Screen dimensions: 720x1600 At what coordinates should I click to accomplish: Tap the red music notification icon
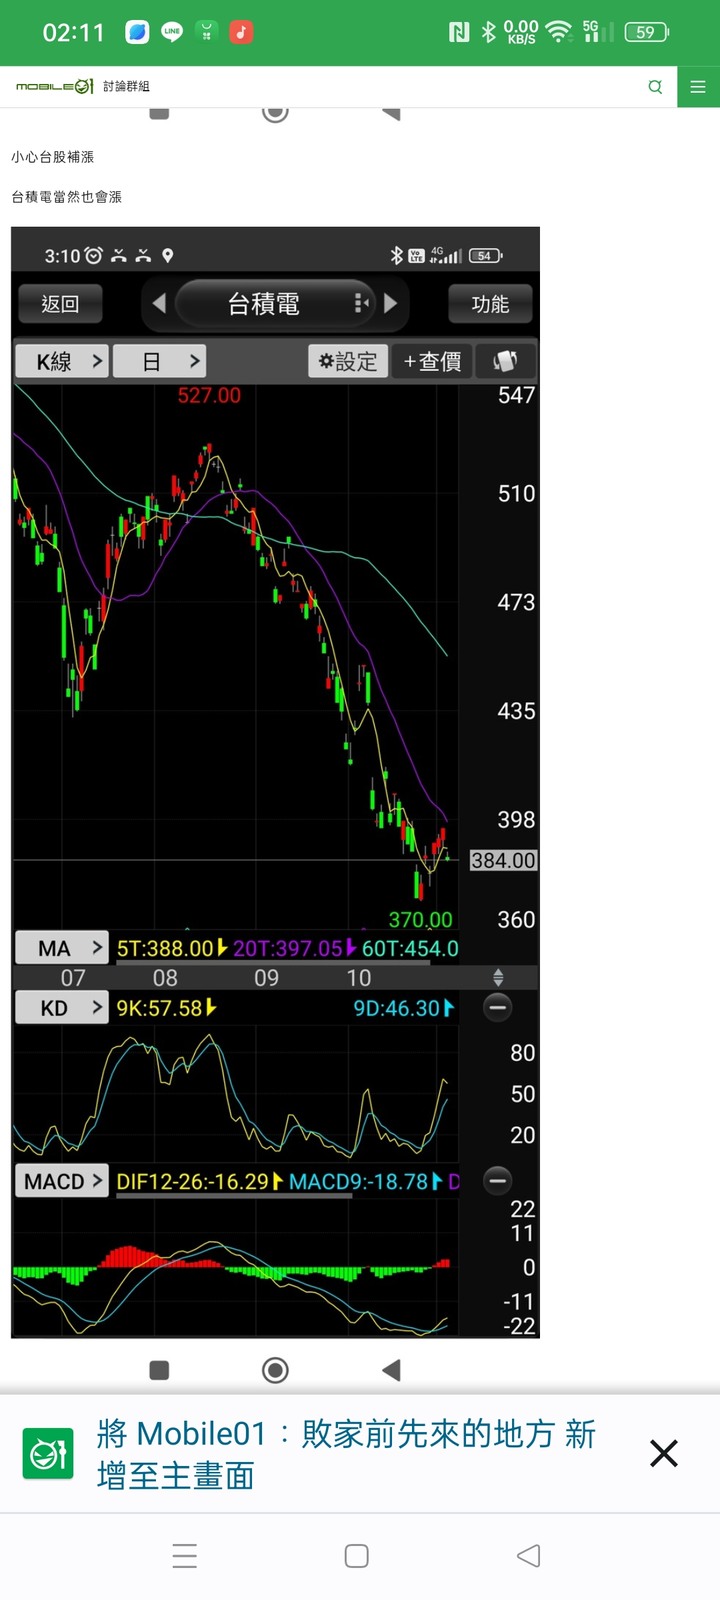pyautogui.click(x=241, y=32)
